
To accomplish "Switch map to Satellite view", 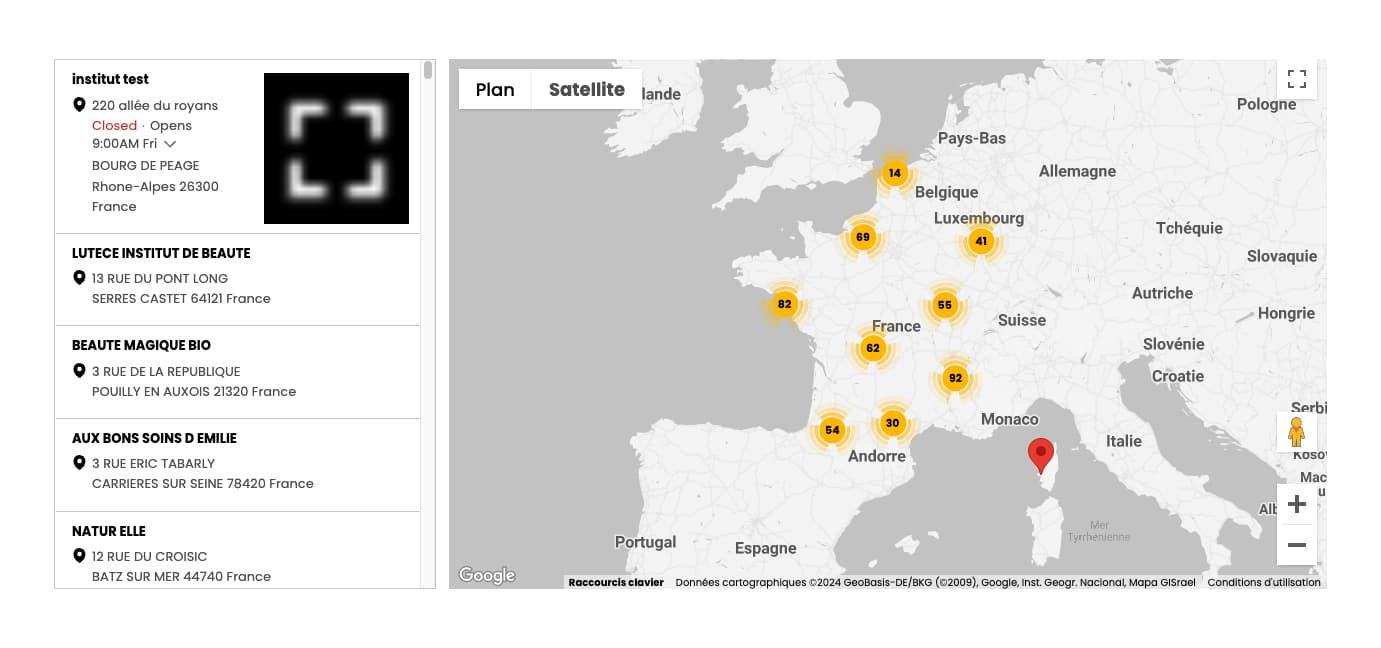I will (586, 89).
